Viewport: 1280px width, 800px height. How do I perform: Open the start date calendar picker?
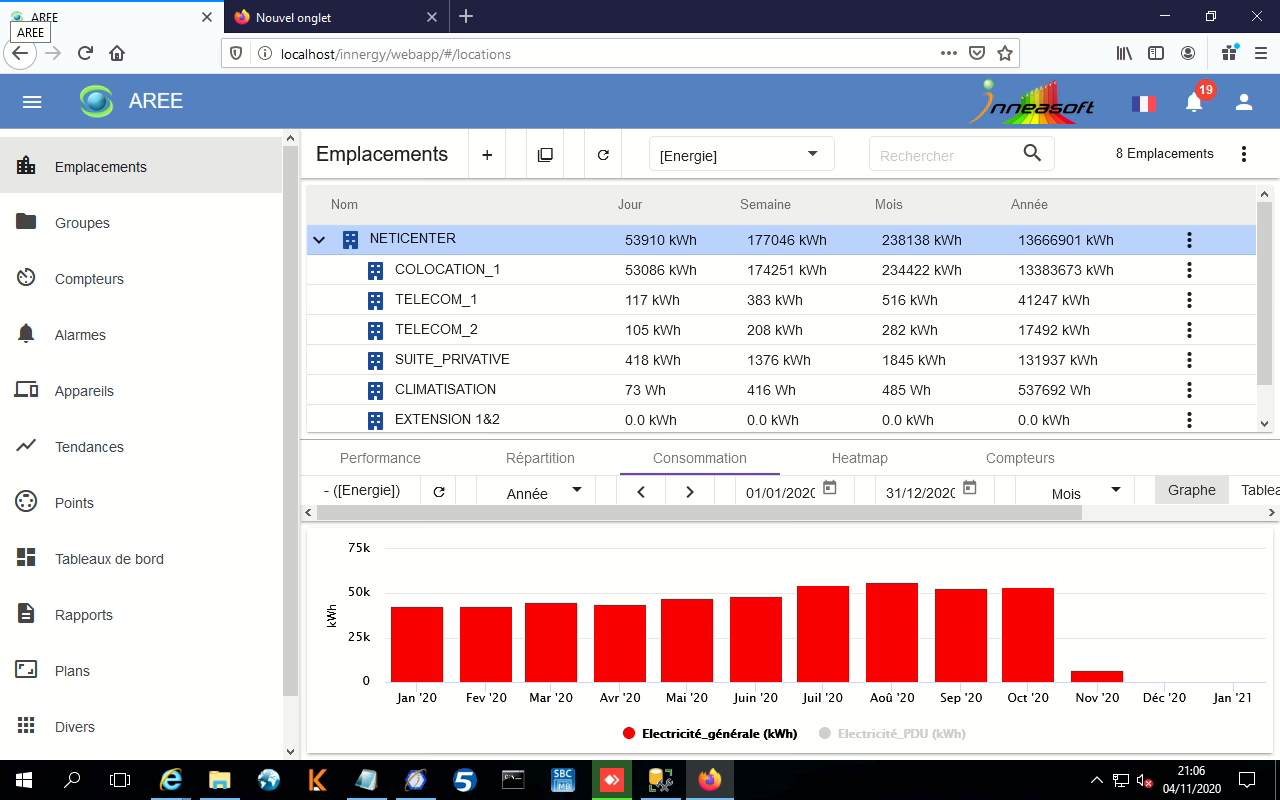(830, 488)
